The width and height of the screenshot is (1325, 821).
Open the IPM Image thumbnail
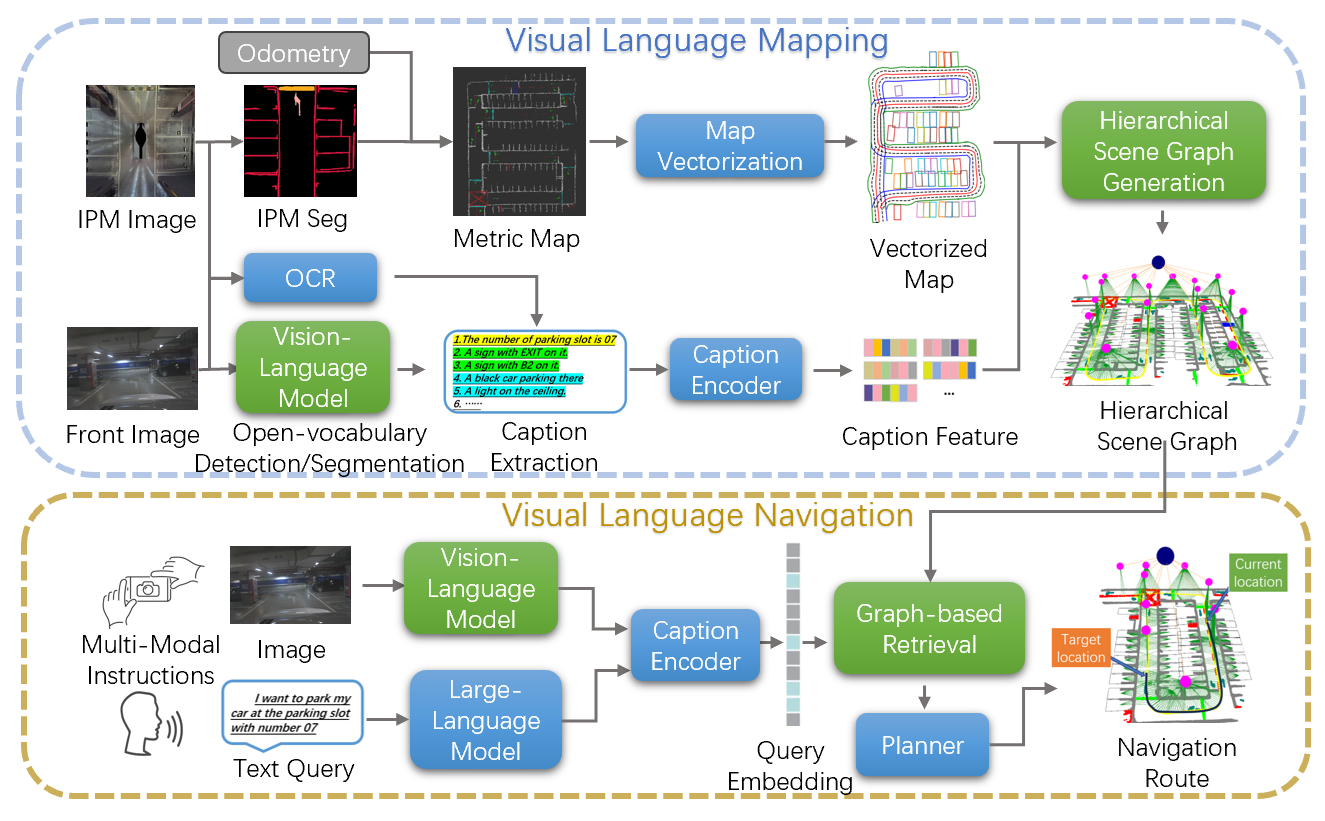click(x=139, y=141)
